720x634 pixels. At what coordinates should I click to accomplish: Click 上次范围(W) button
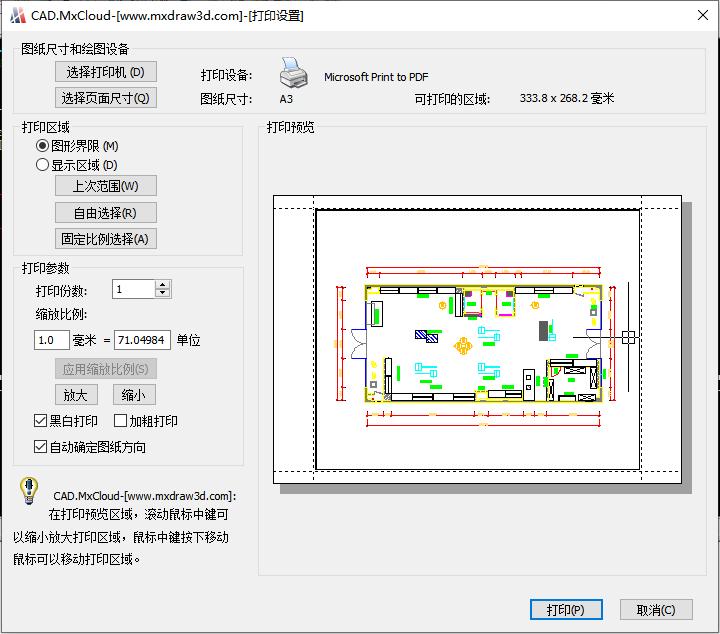click(106, 186)
